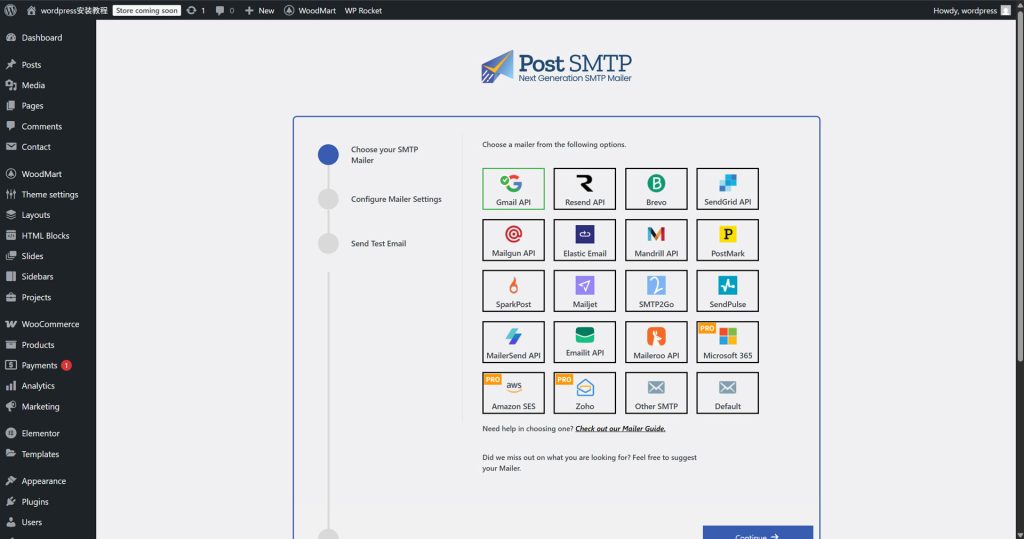Select the Gmail API mailer option
Screen dimensions: 1024x539
point(513,188)
